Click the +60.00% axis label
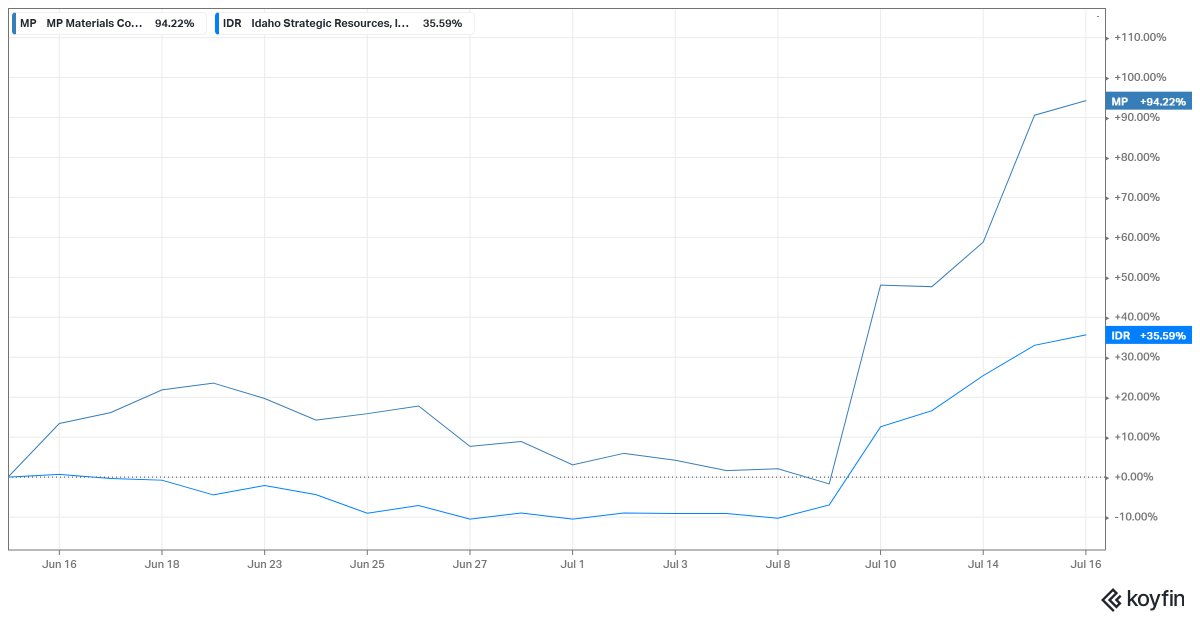Screen dimensions: 1200x620 tap(1137, 237)
